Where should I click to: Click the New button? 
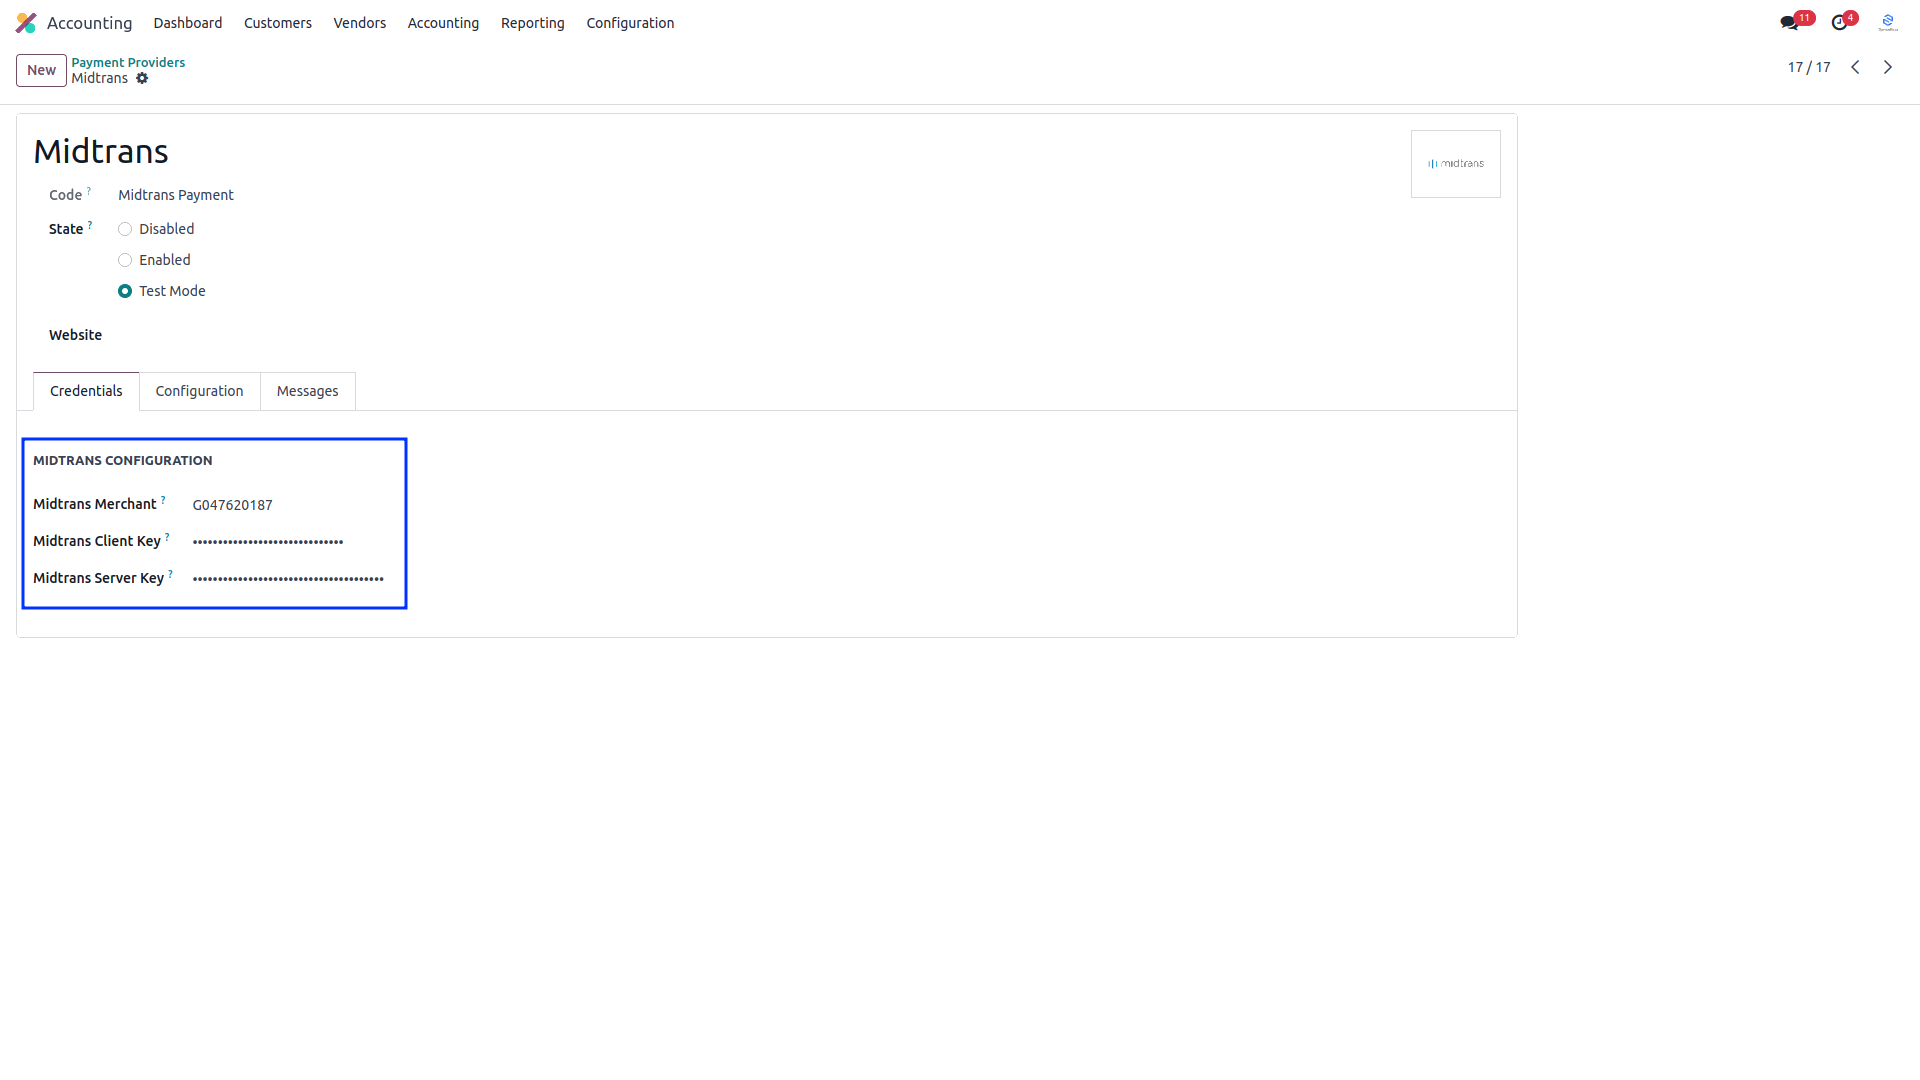(x=41, y=70)
